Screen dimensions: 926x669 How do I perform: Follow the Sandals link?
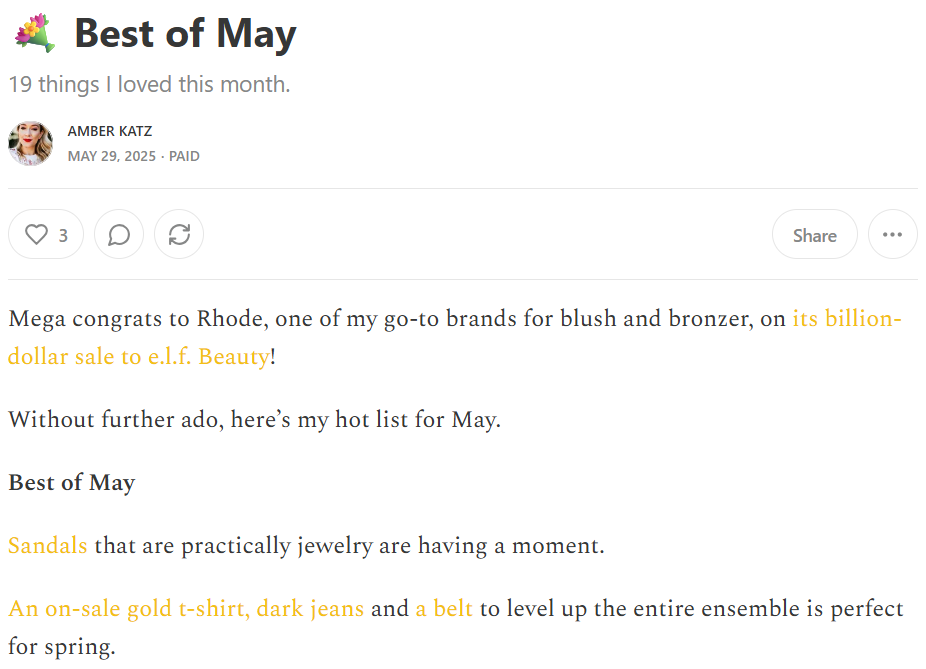tap(48, 546)
